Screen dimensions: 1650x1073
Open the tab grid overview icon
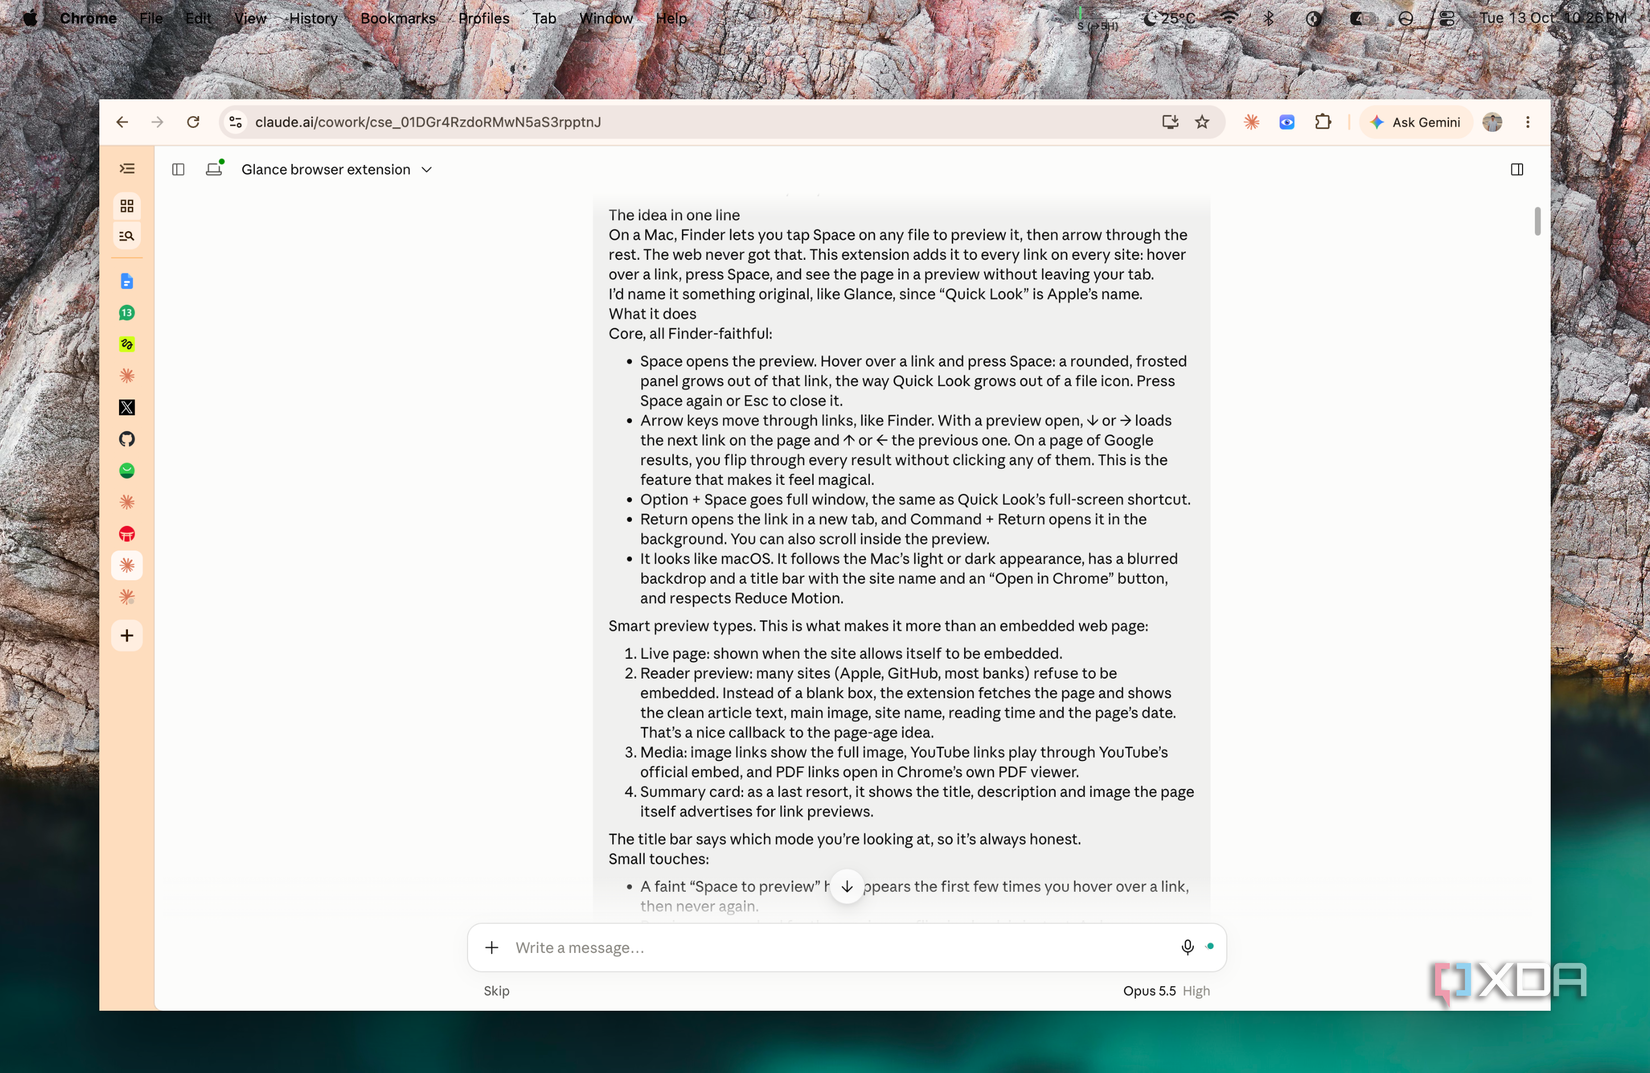click(x=127, y=206)
